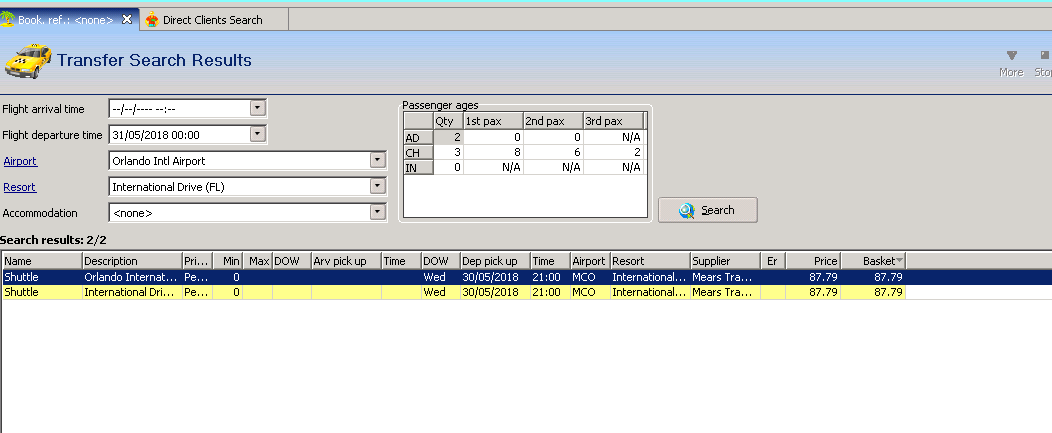Click MCO airport in yellow row

click(584, 292)
